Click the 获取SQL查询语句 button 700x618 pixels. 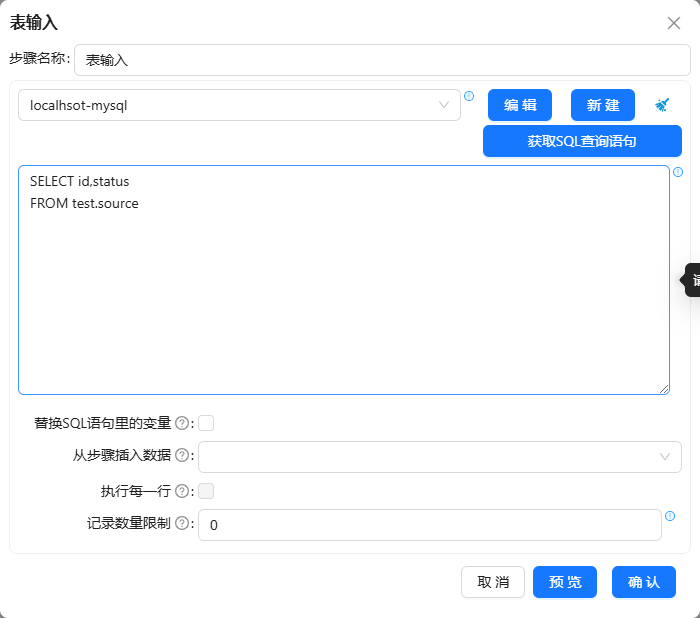pyautogui.click(x=582, y=141)
